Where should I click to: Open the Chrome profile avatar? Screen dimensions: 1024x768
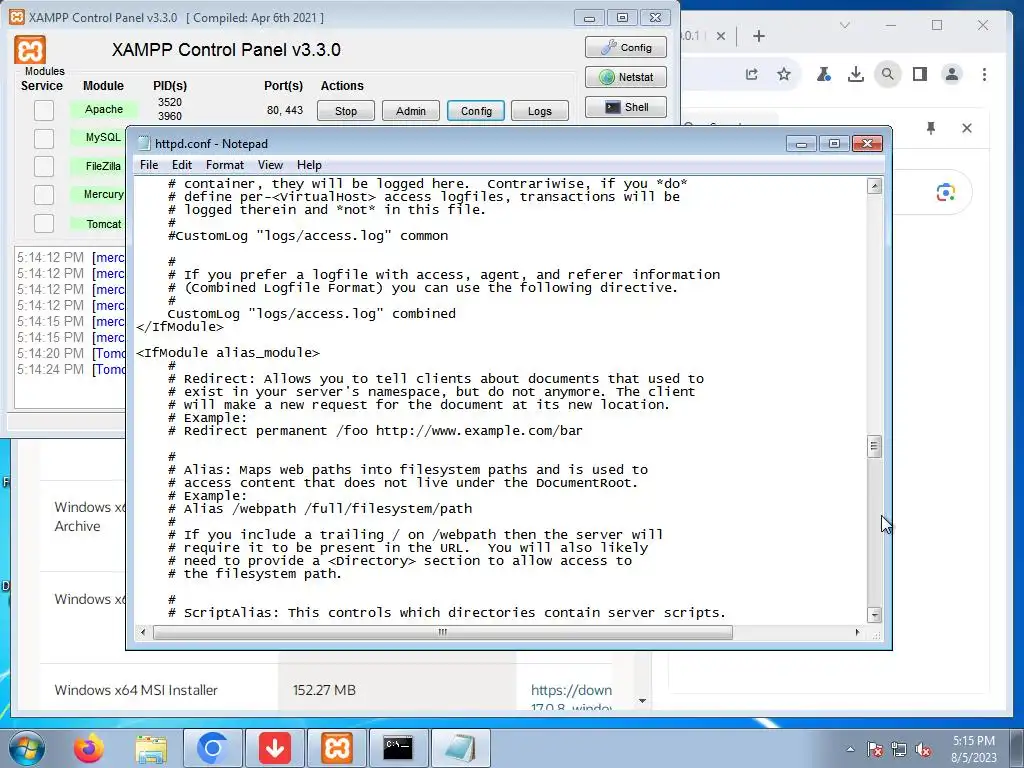pos(952,74)
